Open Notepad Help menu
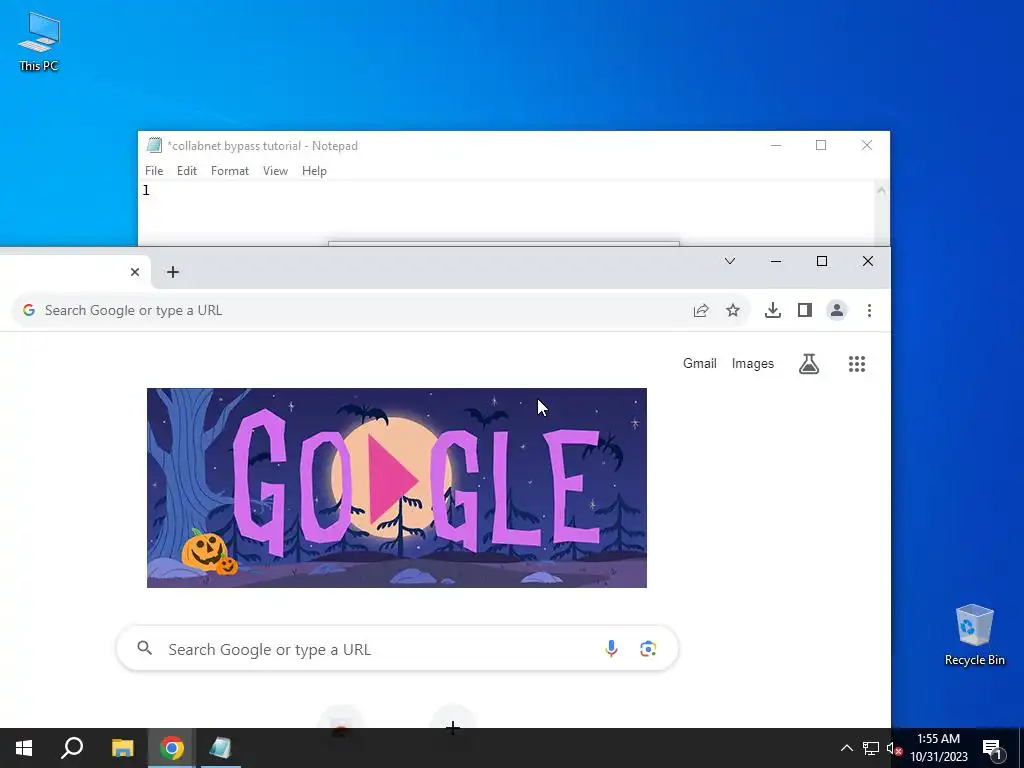The image size is (1024, 768). click(314, 170)
